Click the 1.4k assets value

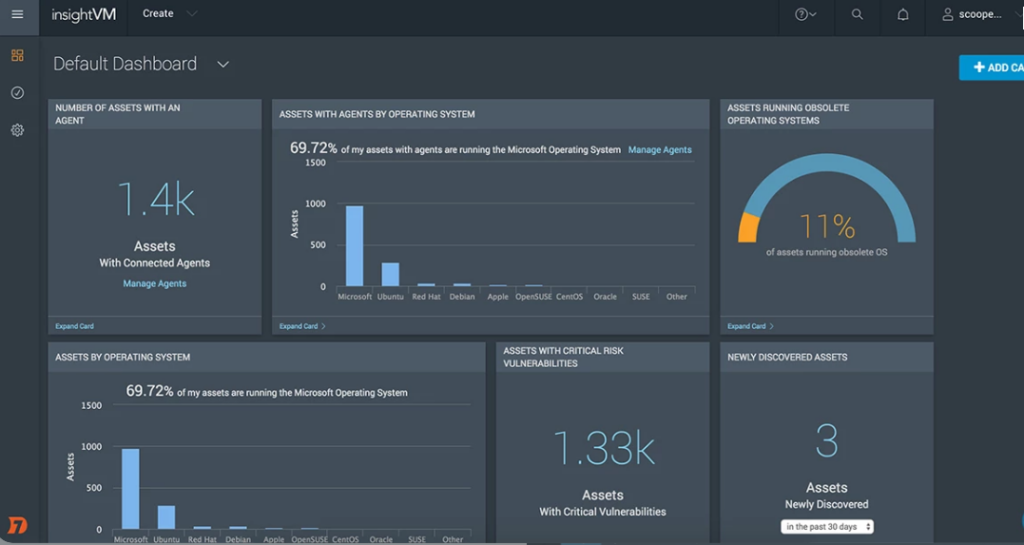click(x=155, y=200)
